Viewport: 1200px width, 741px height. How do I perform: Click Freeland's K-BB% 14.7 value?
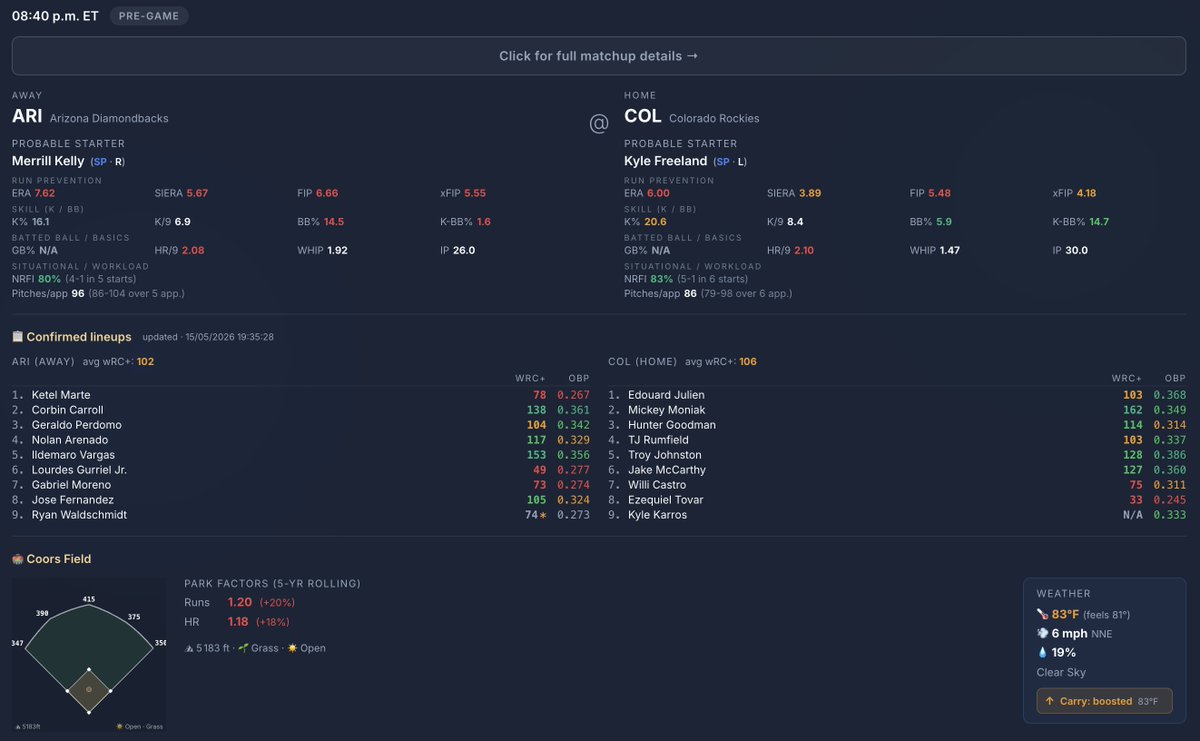pos(1099,221)
